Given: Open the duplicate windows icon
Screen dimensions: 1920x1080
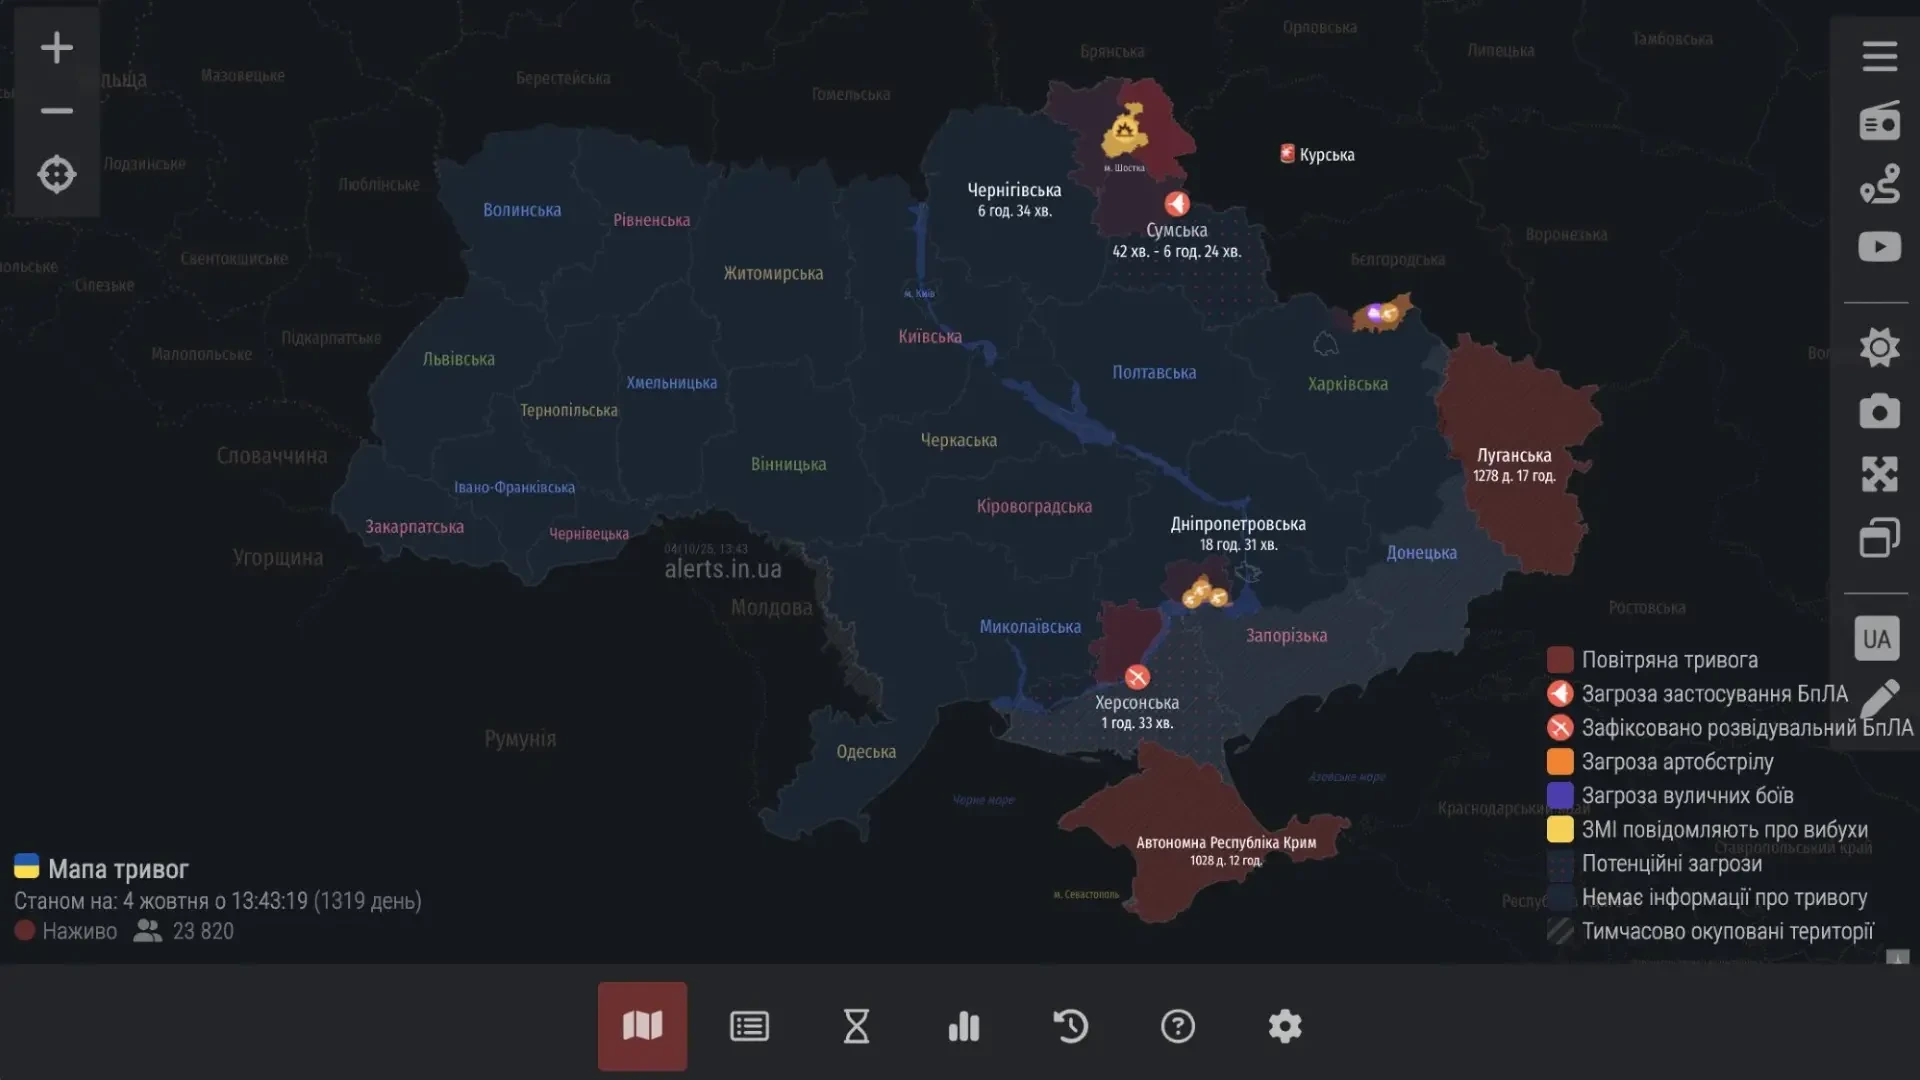Looking at the screenshot, I should pyautogui.click(x=1879, y=538).
